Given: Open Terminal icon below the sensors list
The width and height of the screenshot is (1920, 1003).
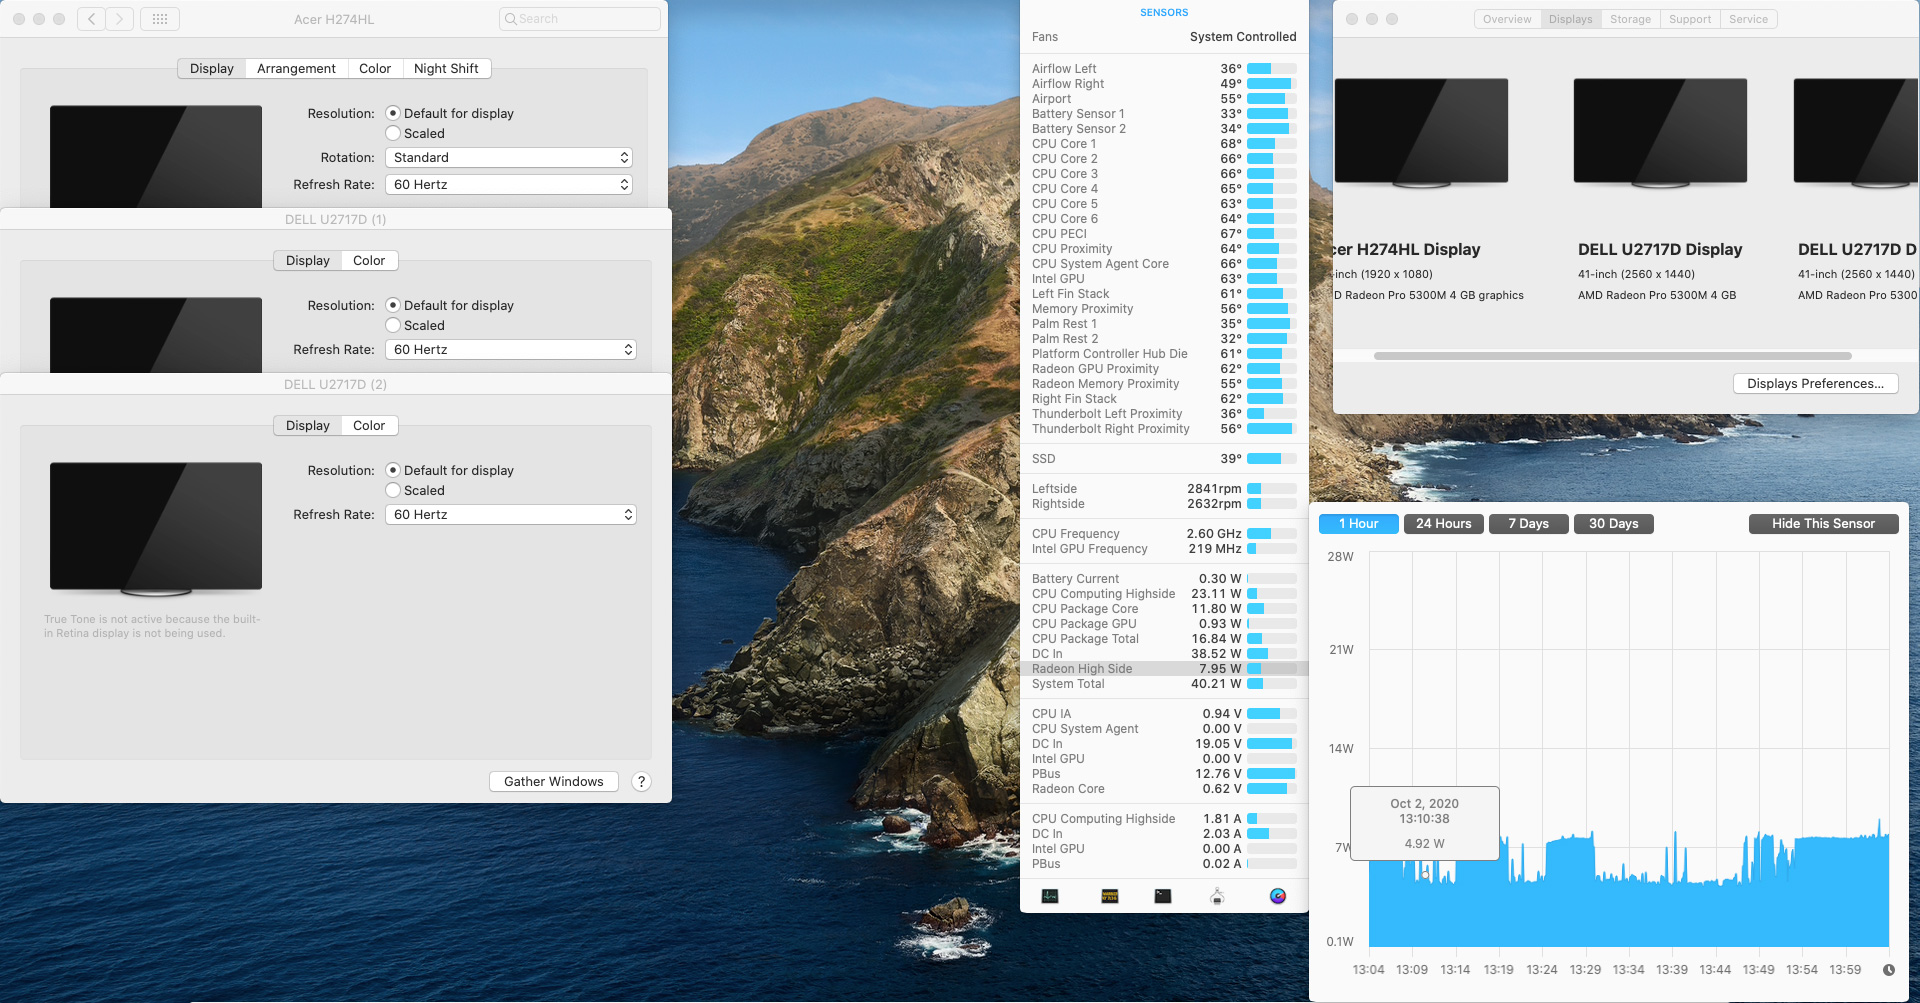Looking at the screenshot, I should click(x=1163, y=896).
